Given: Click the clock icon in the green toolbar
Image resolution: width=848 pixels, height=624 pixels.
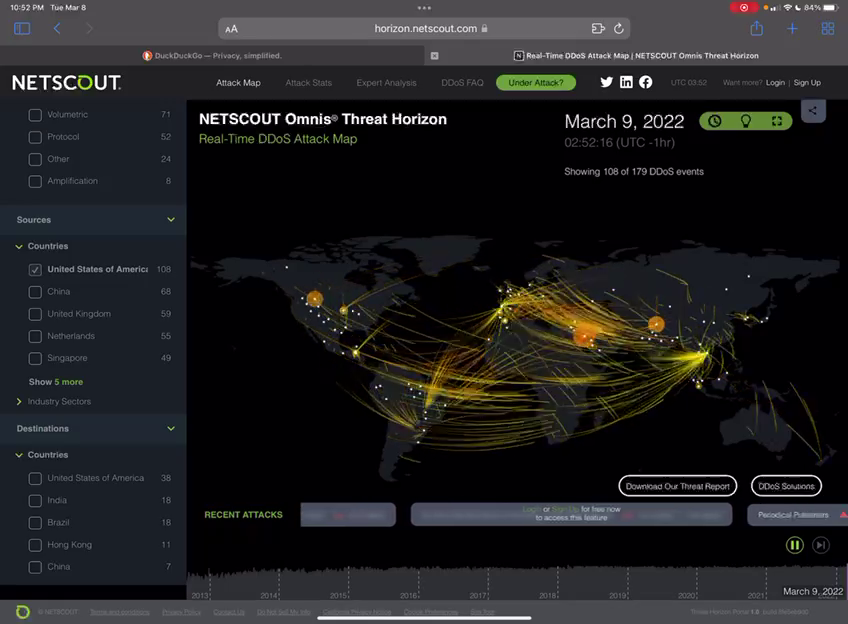Looking at the screenshot, I should tap(715, 121).
